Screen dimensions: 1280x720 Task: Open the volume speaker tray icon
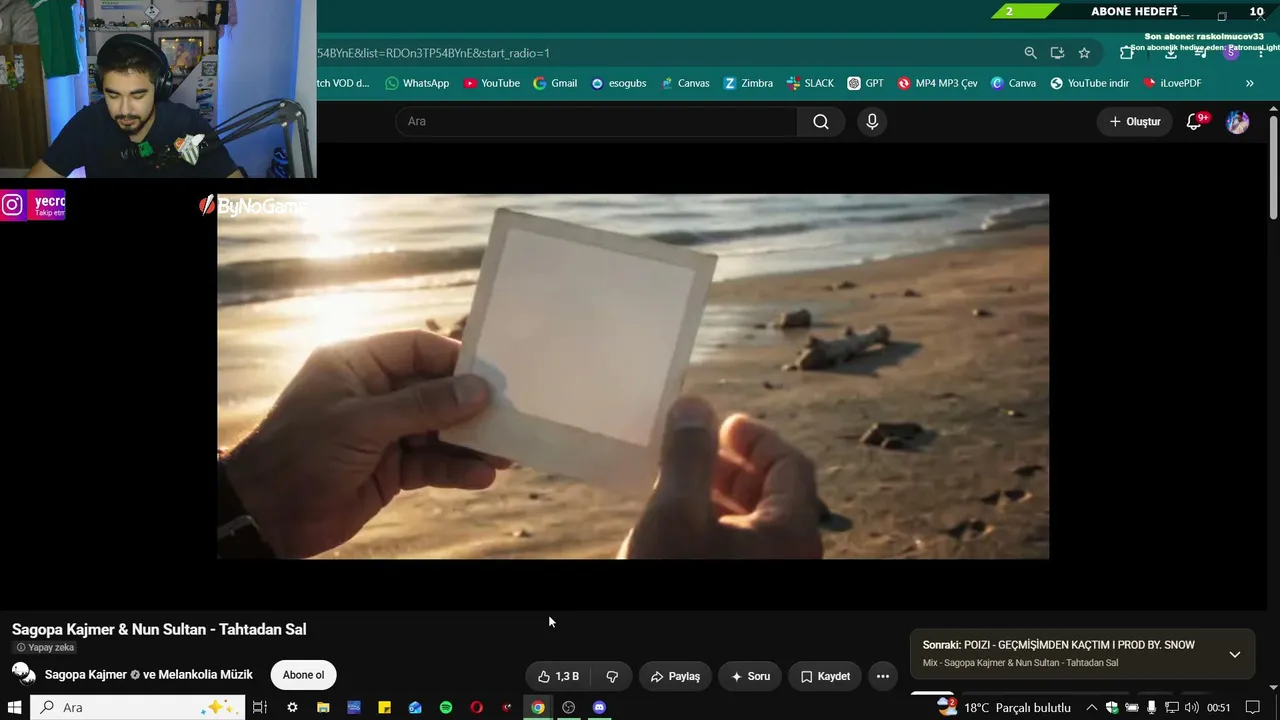click(1191, 707)
